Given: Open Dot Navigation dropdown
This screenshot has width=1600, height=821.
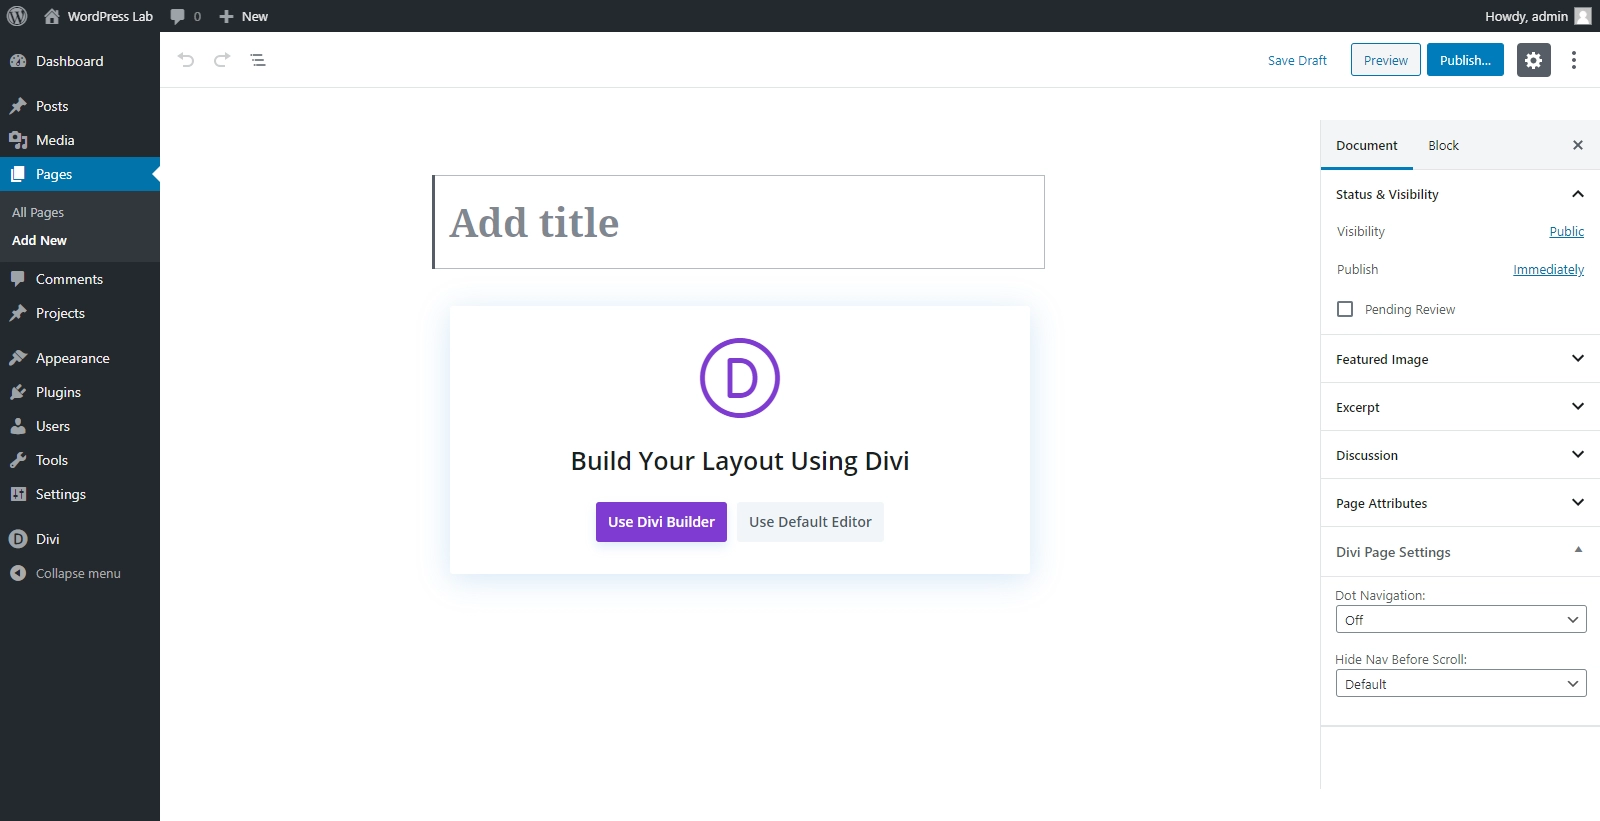Looking at the screenshot, I should (x=1461, y=620).
